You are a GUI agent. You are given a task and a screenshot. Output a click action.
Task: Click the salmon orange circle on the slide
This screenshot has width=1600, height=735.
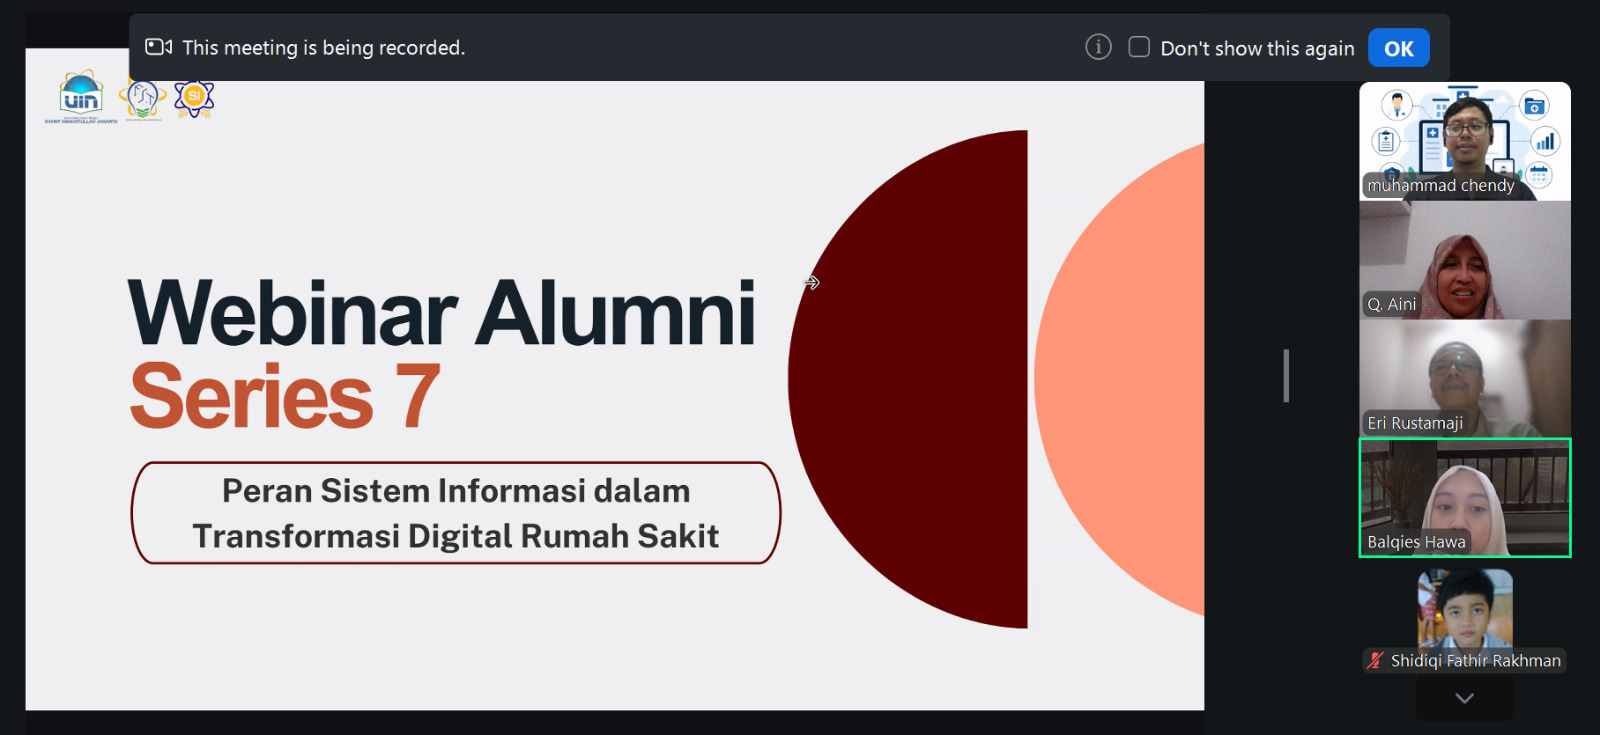click(x=1119, y=379)
